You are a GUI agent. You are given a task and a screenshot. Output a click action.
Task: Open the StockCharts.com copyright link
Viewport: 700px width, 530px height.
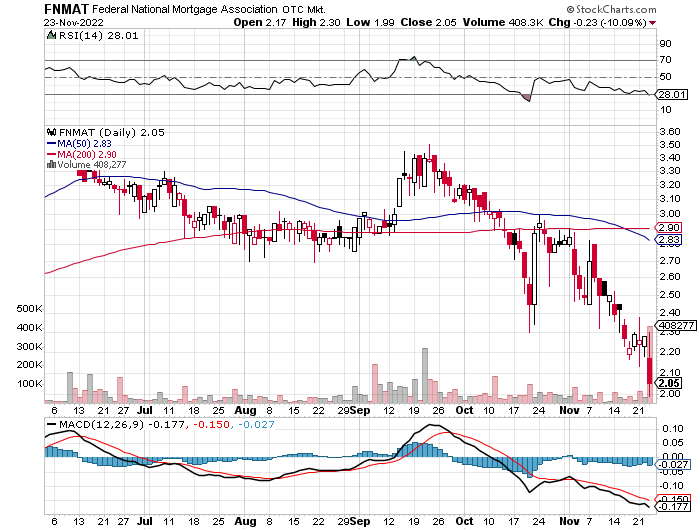[611, 9]
